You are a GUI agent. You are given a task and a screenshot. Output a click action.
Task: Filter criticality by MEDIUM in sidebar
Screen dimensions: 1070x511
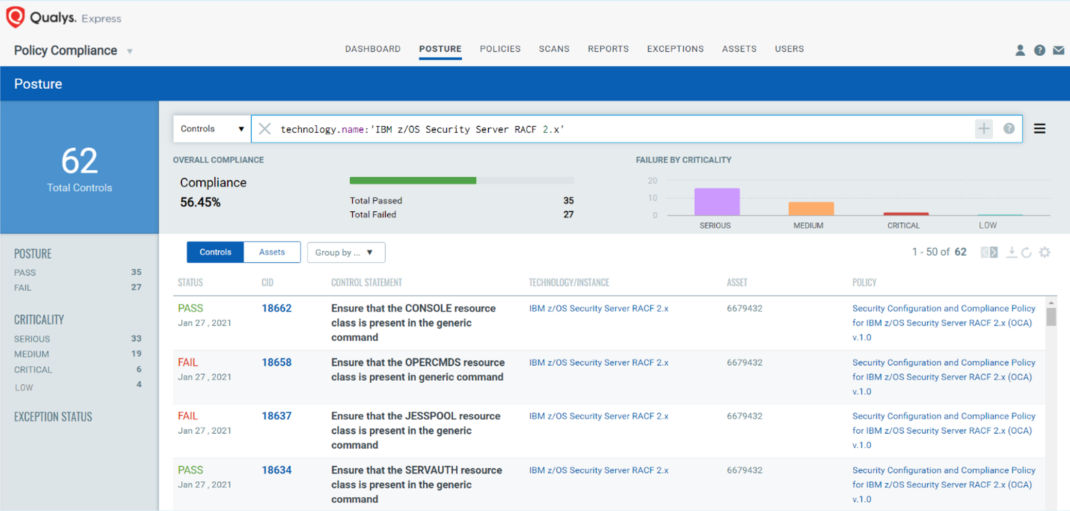pyautogui.click(x=78, y=354)
